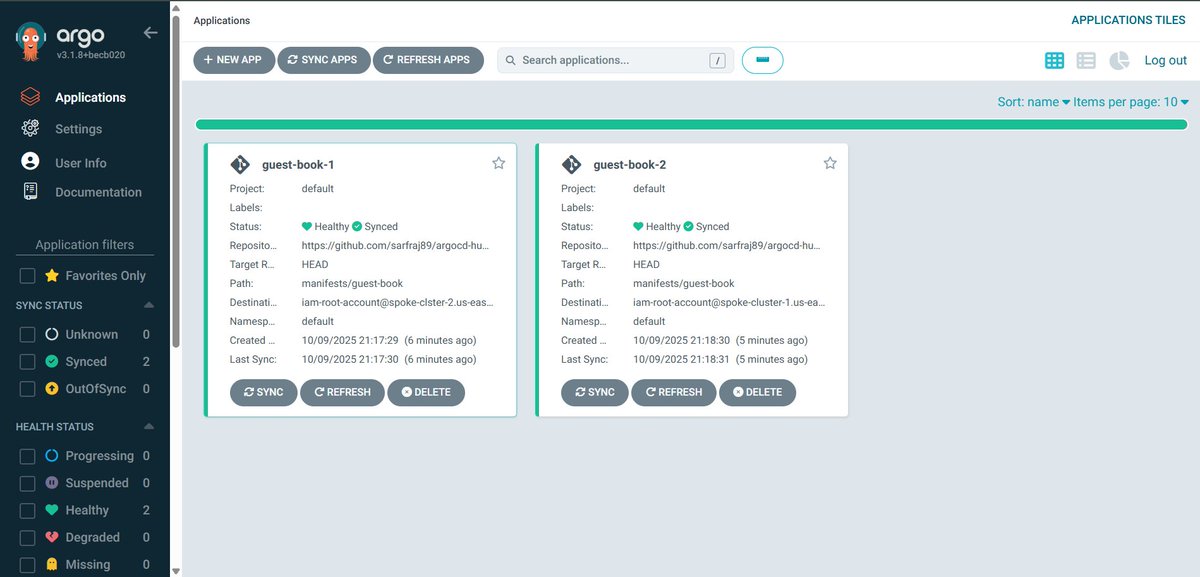Click the git icon on guest-book-1
The height and width of the screenshot is (577, 1200).
pyautogui.click(x=240, y=165)
